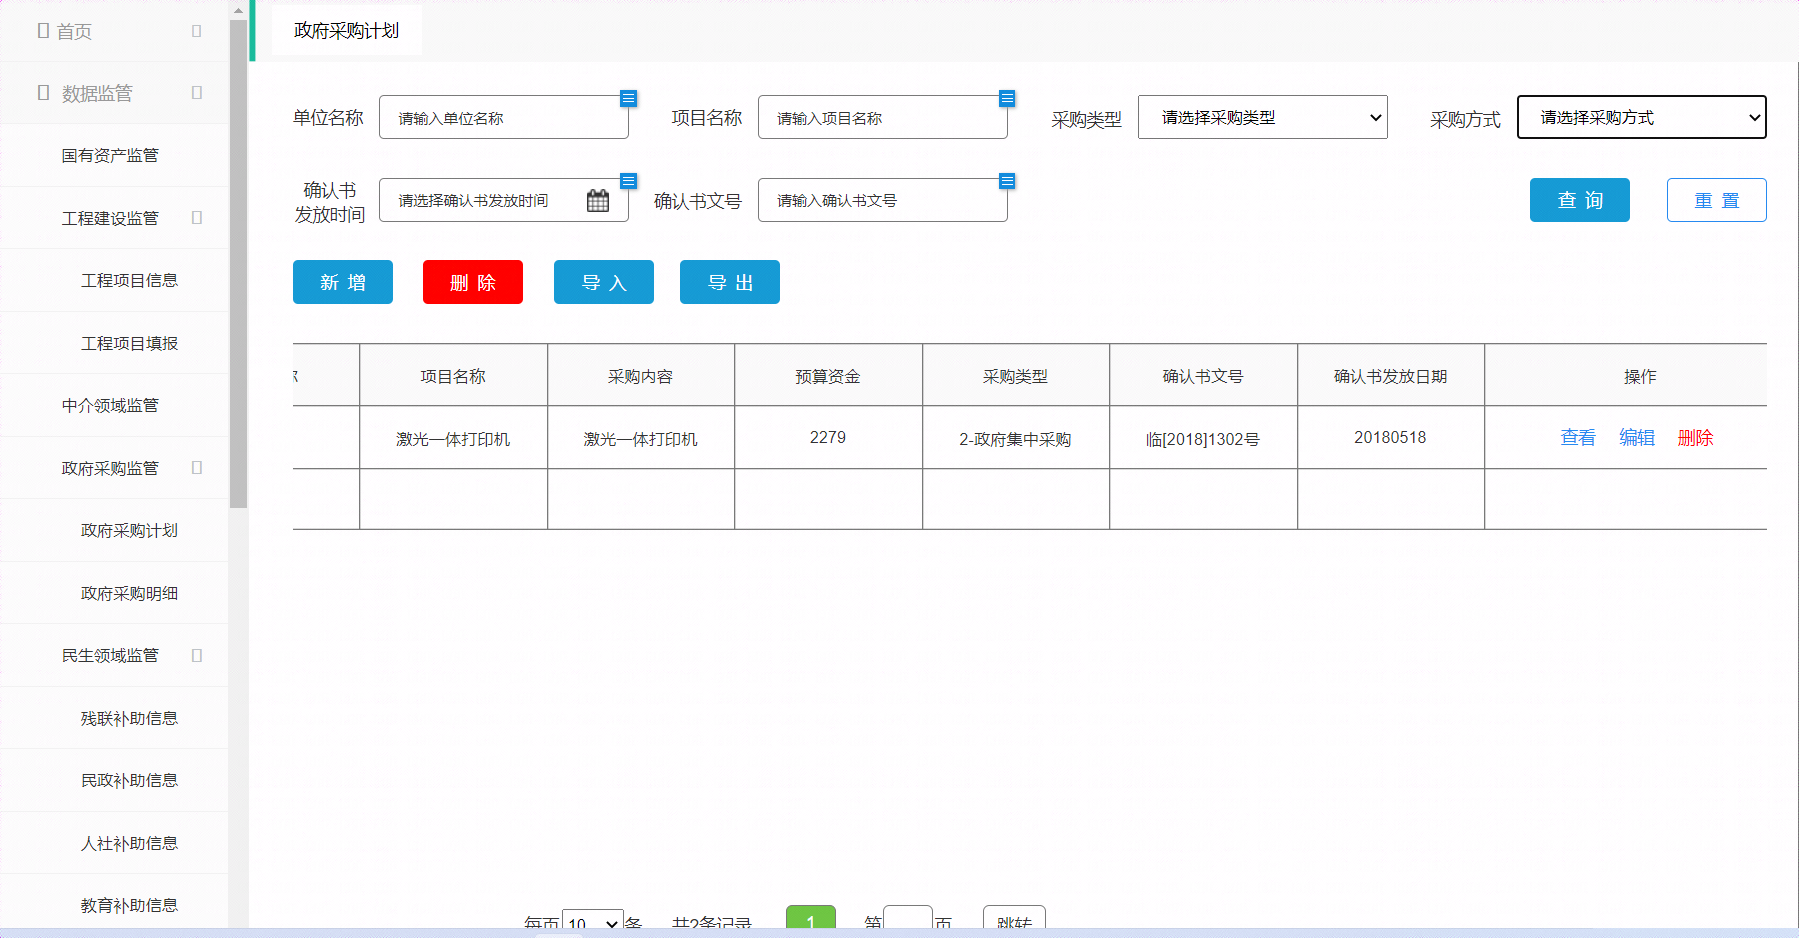Open 残联补助信息 menu item
This screenshot has height=938, width=1799.
coord(129,718)
